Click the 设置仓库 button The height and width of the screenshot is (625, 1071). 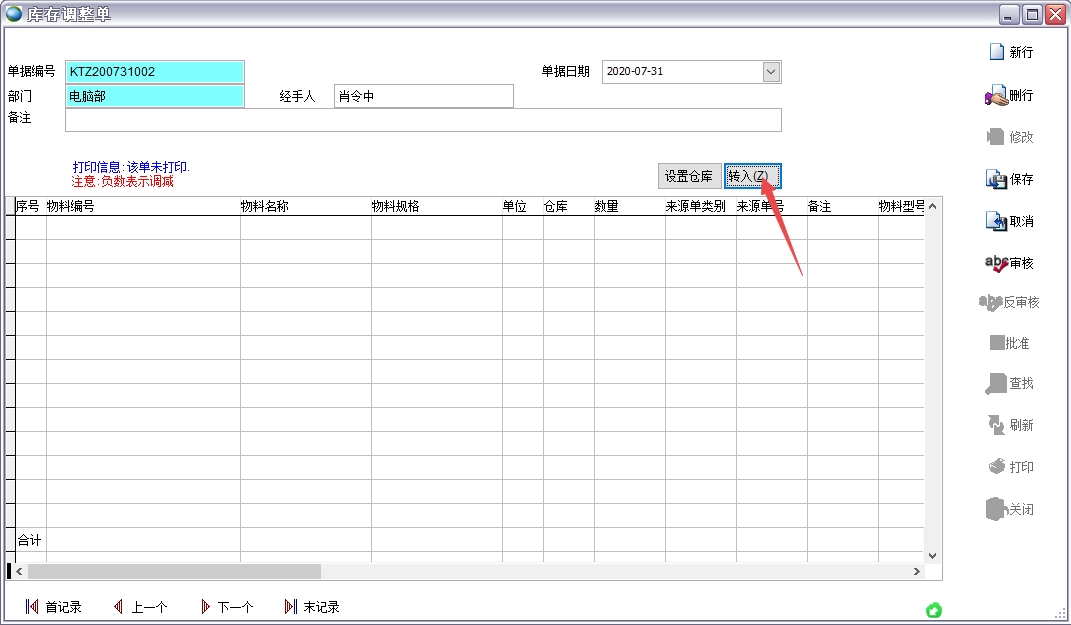[x=689, y=176]
